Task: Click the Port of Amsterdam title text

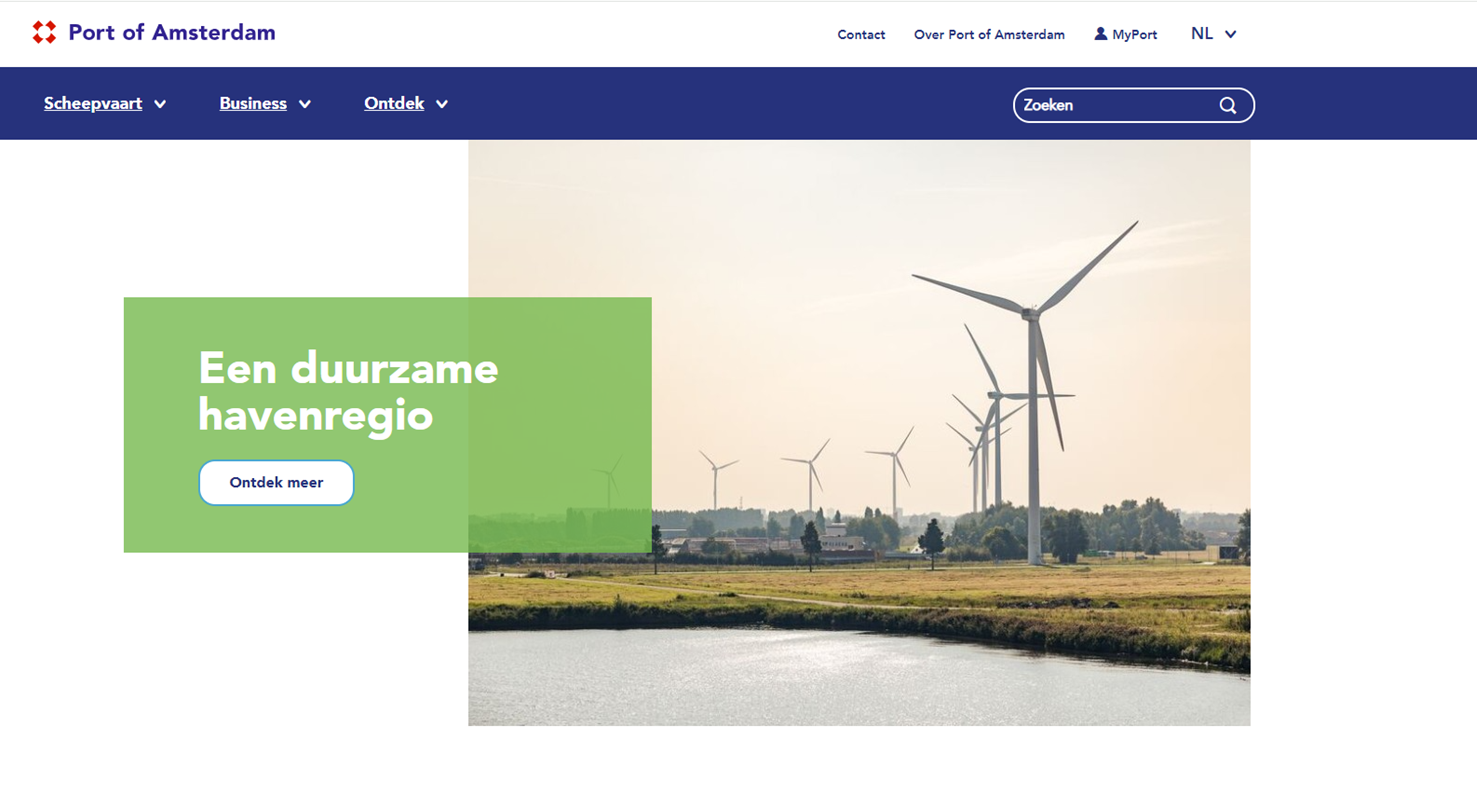Action: pyautogui.click(x=172, y=32)
